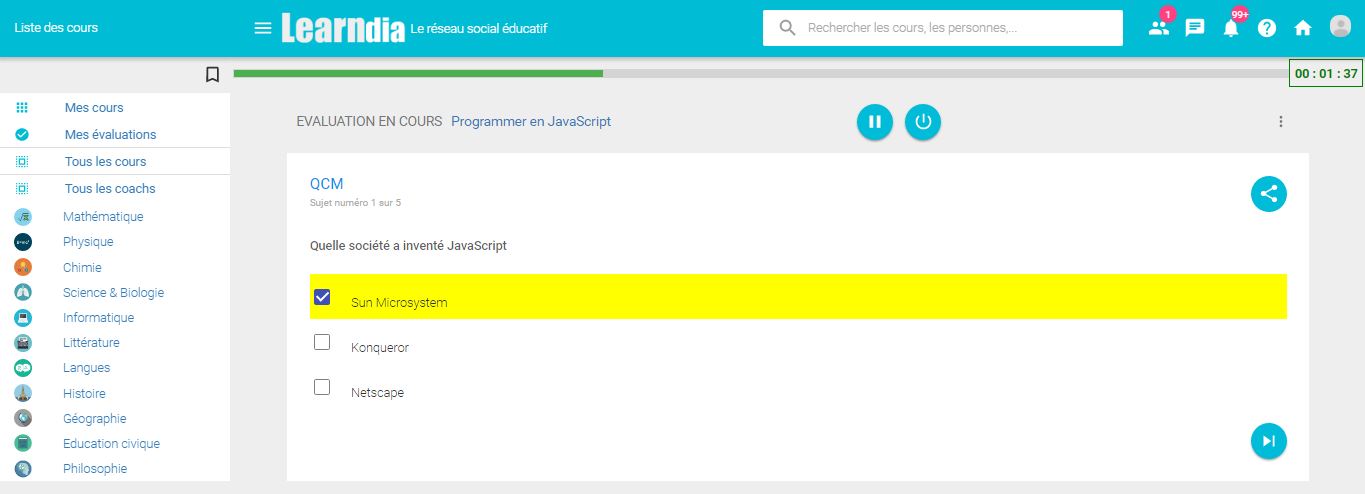Open the messages chat icon
Screen dimensions: 1365x494
1195,28
